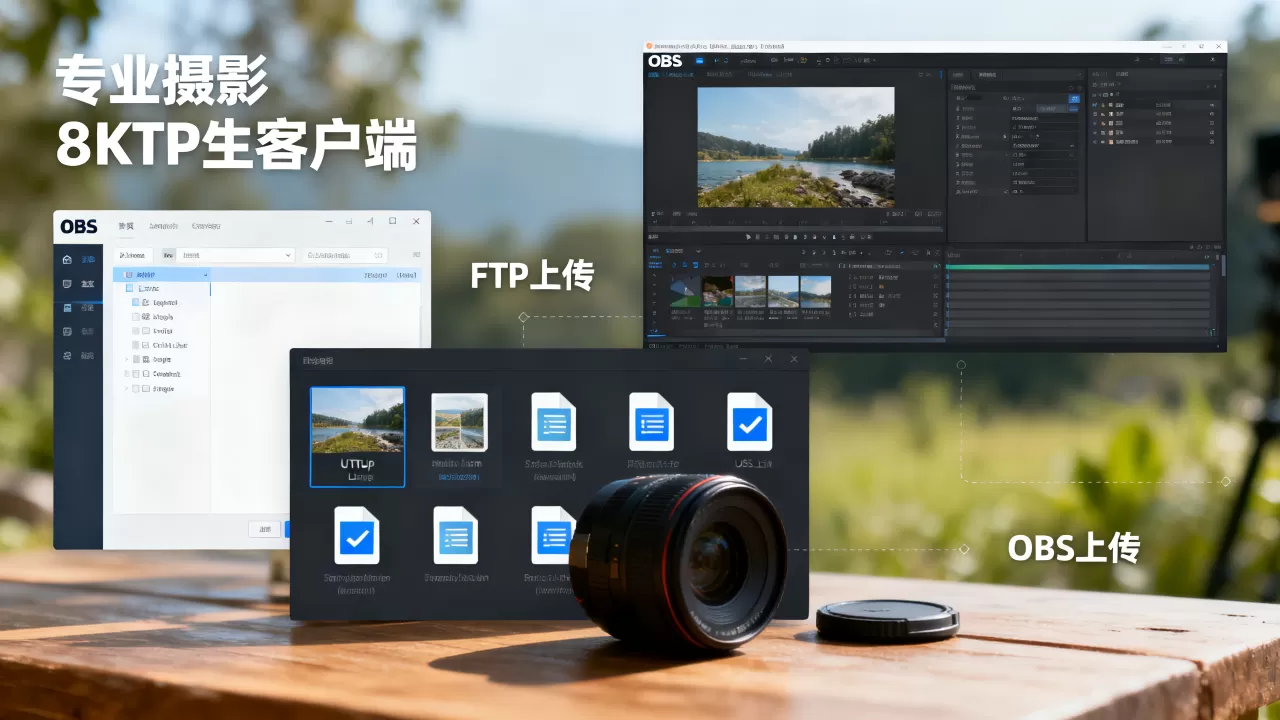Select the underlined active tab in the white window
The width and height of the screenshot is (1280, 720).
[x=126, y=227]
